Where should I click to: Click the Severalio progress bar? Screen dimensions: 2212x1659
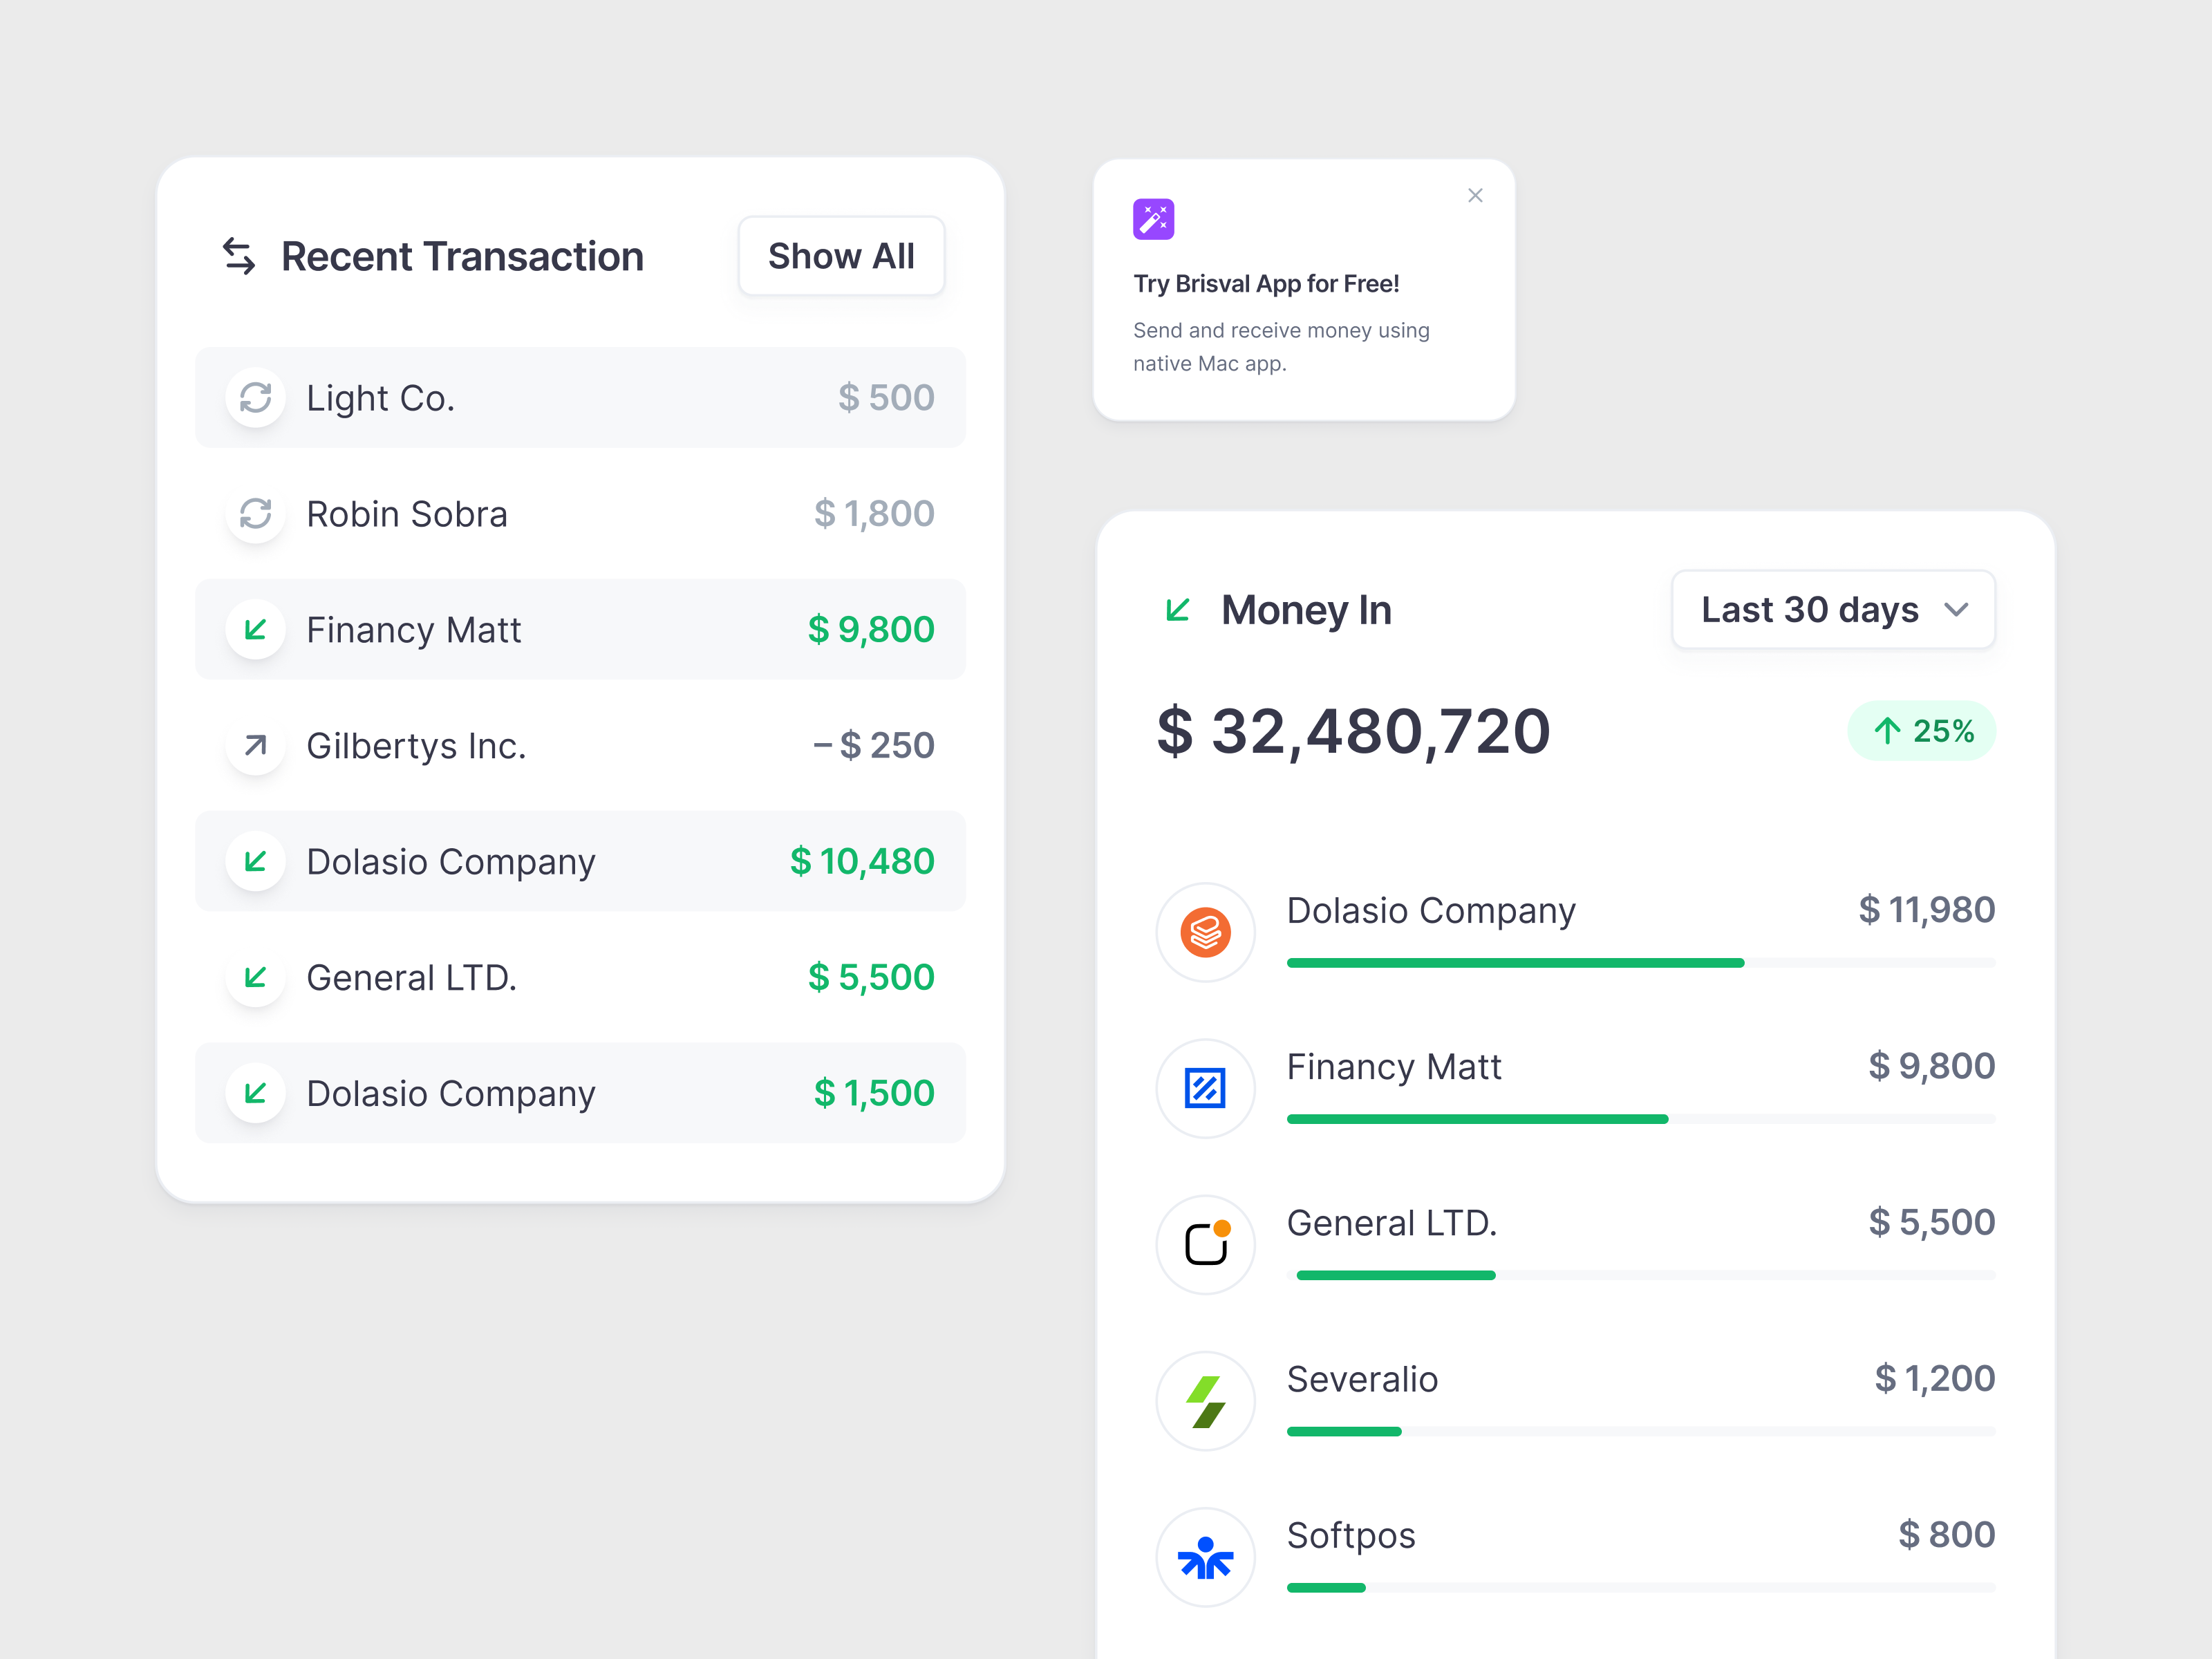click(1640, 1432)
